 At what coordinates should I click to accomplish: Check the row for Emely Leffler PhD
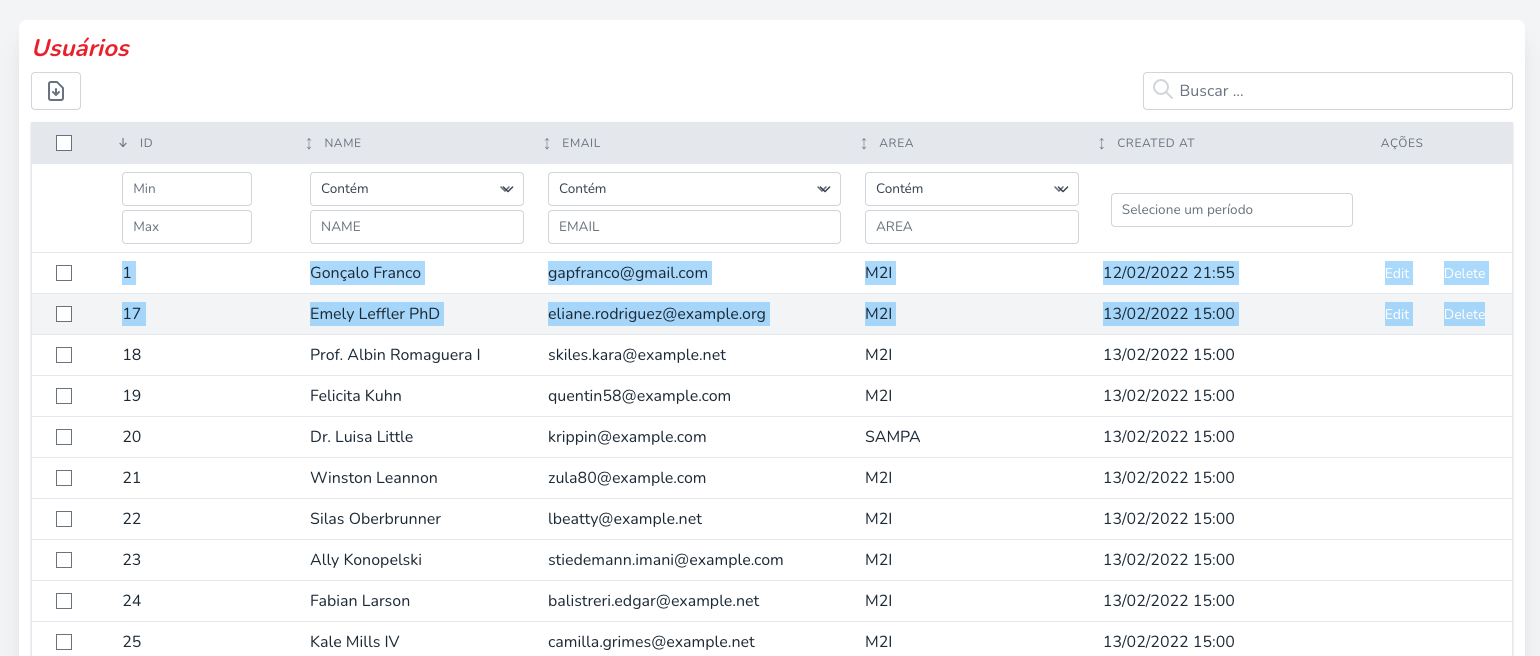(x=64, y=314)
